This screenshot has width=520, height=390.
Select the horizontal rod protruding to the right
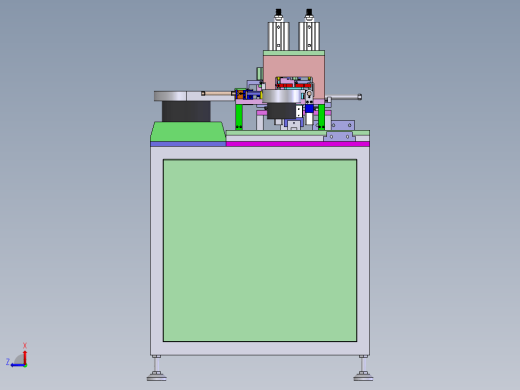344,97
